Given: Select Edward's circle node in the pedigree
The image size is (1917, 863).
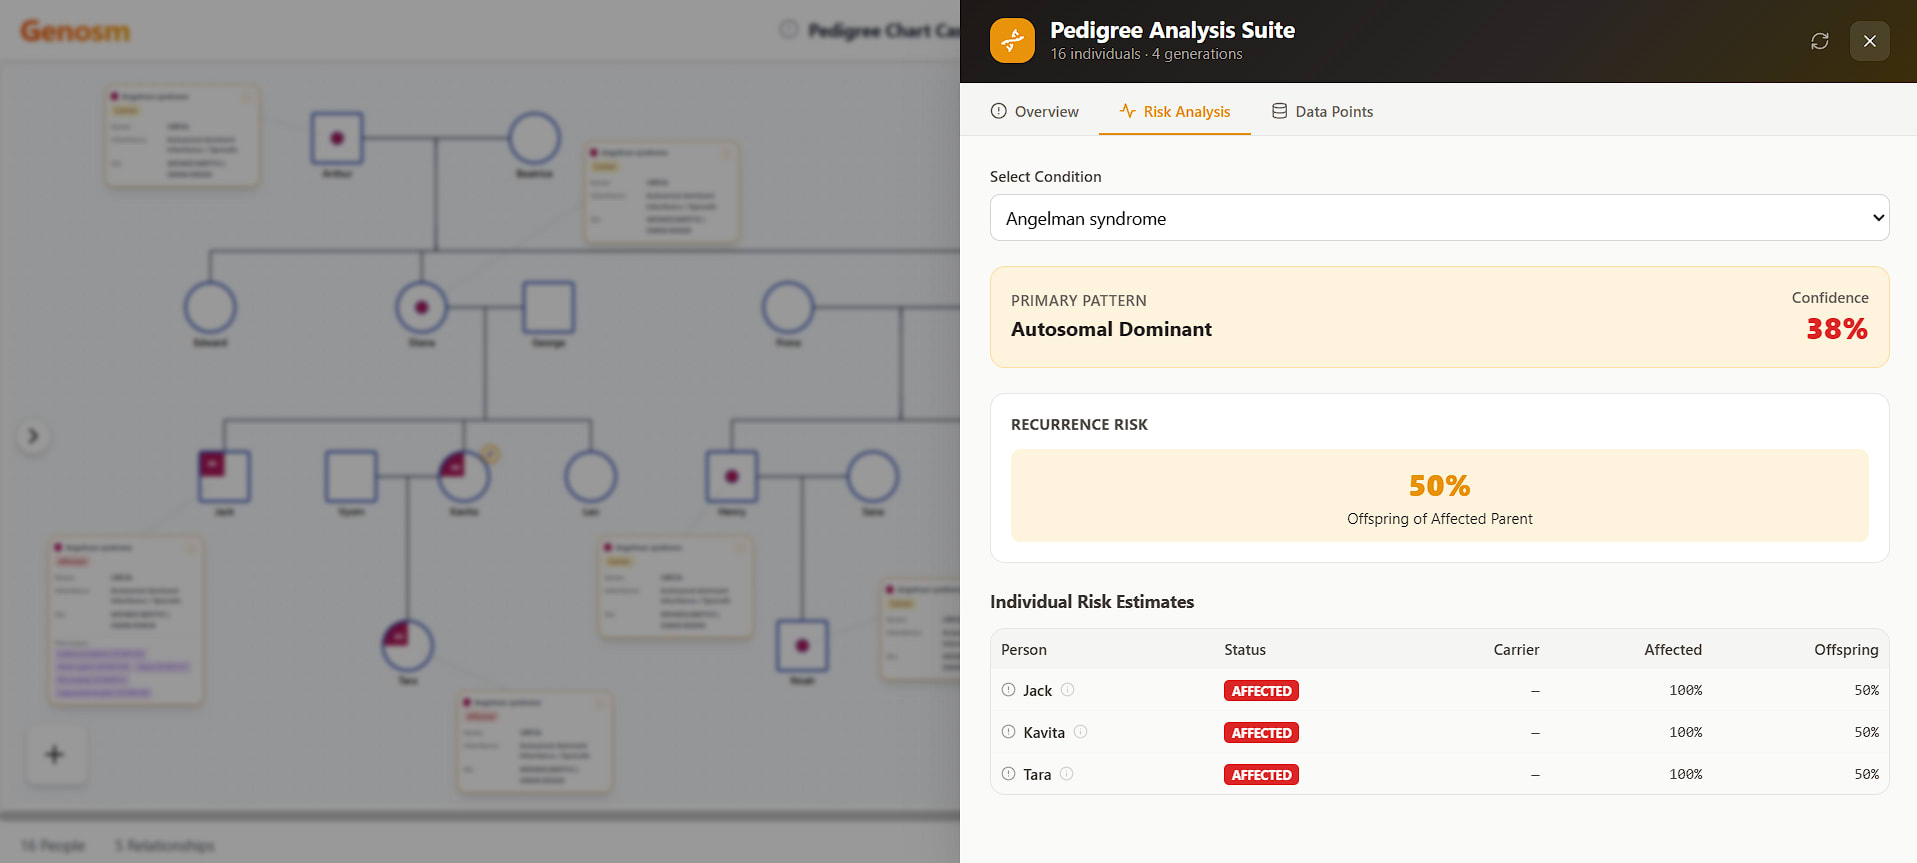Looking at the screenshot, I should (210, 307).
